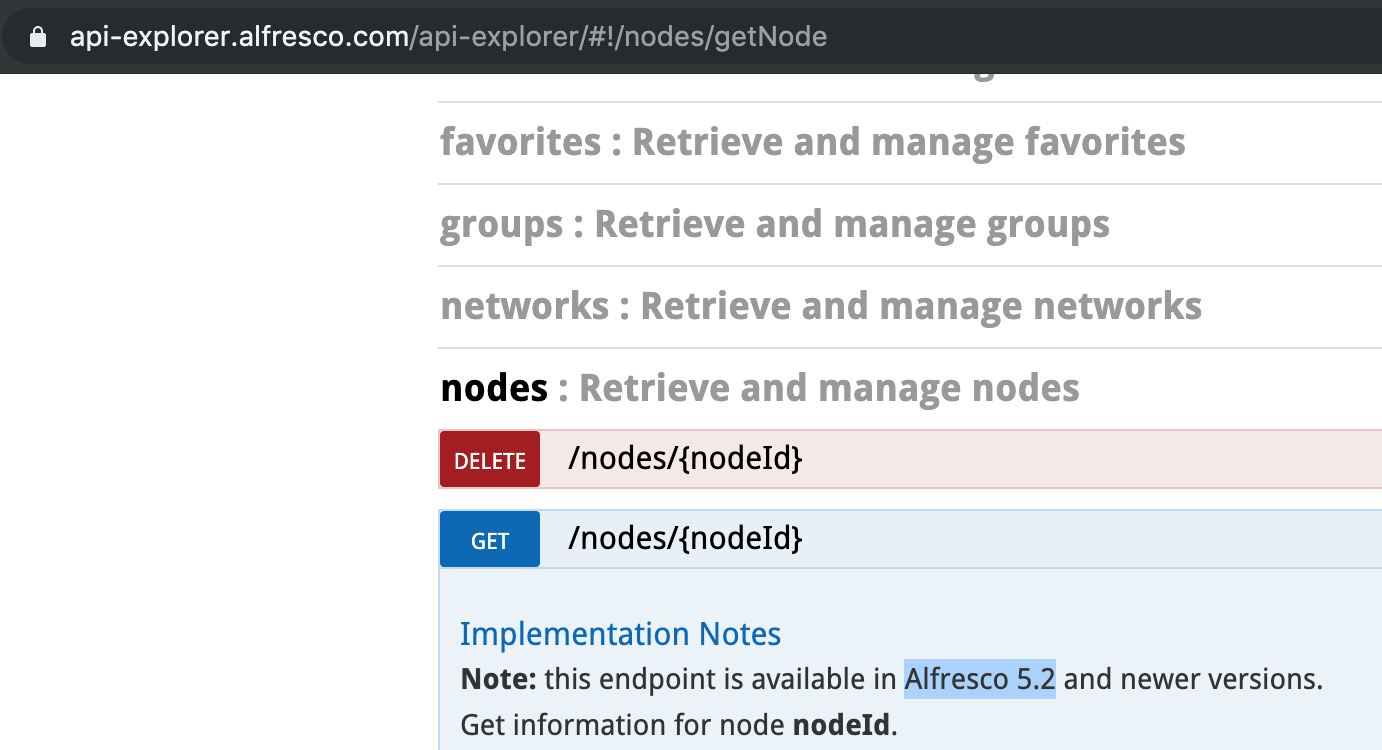Open the DELETE /nodes/{nodeId} endpoint details
This screenshot has width=1382, height=750.
683,459
